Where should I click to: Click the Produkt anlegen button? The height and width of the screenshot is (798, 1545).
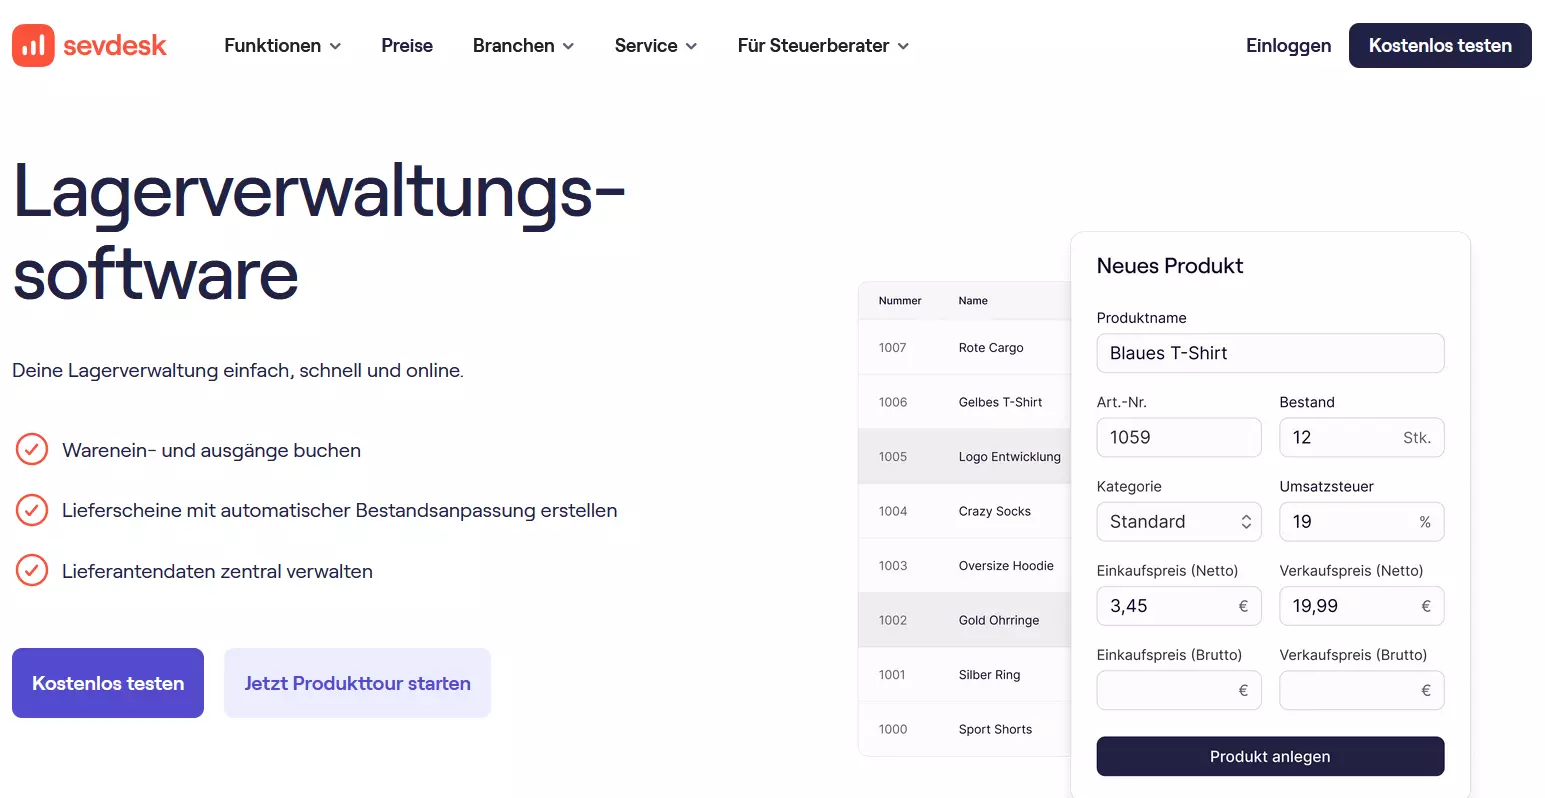(x=1270, y=756)
